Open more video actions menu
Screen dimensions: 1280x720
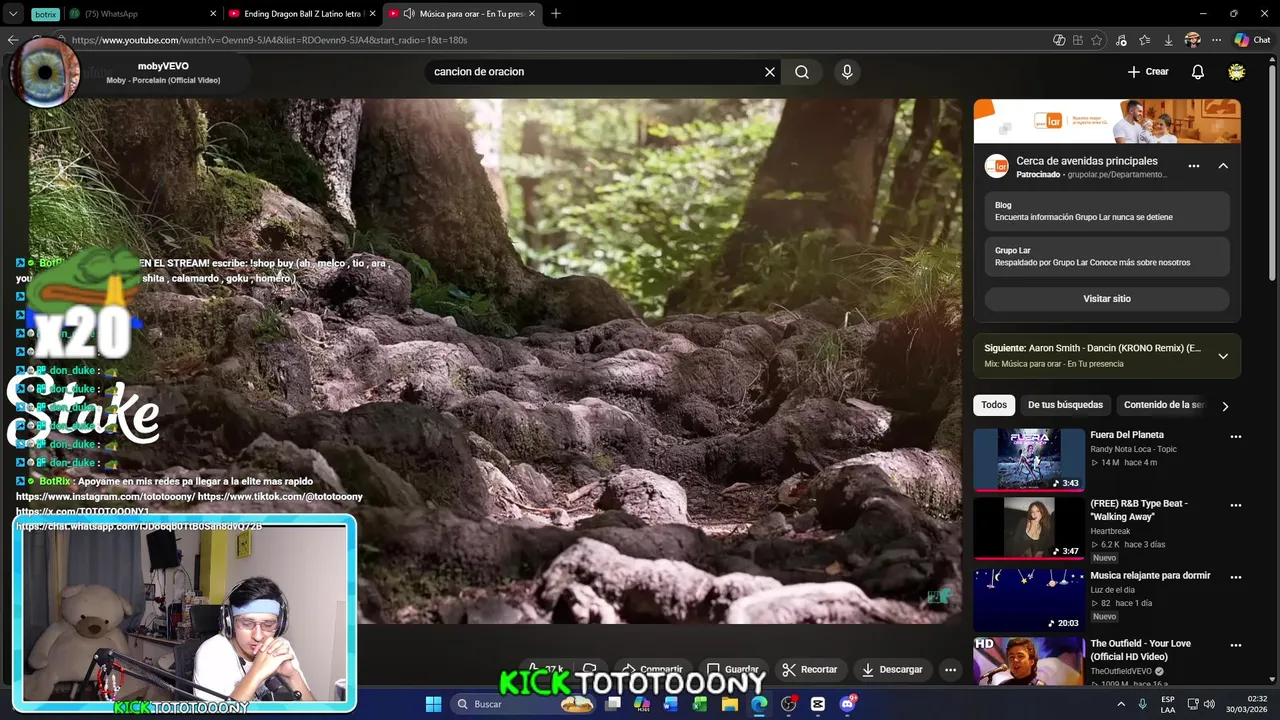tap(951, 669)
